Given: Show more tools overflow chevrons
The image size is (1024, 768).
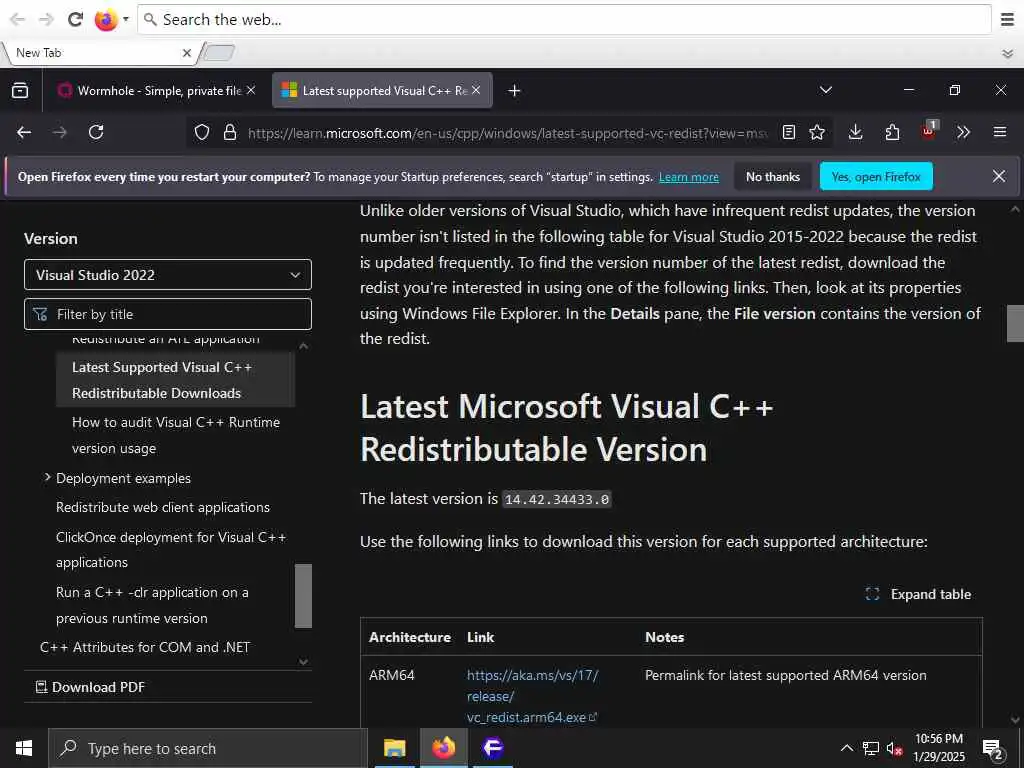Looking at the screenshot, I should [x=963, y=133].
